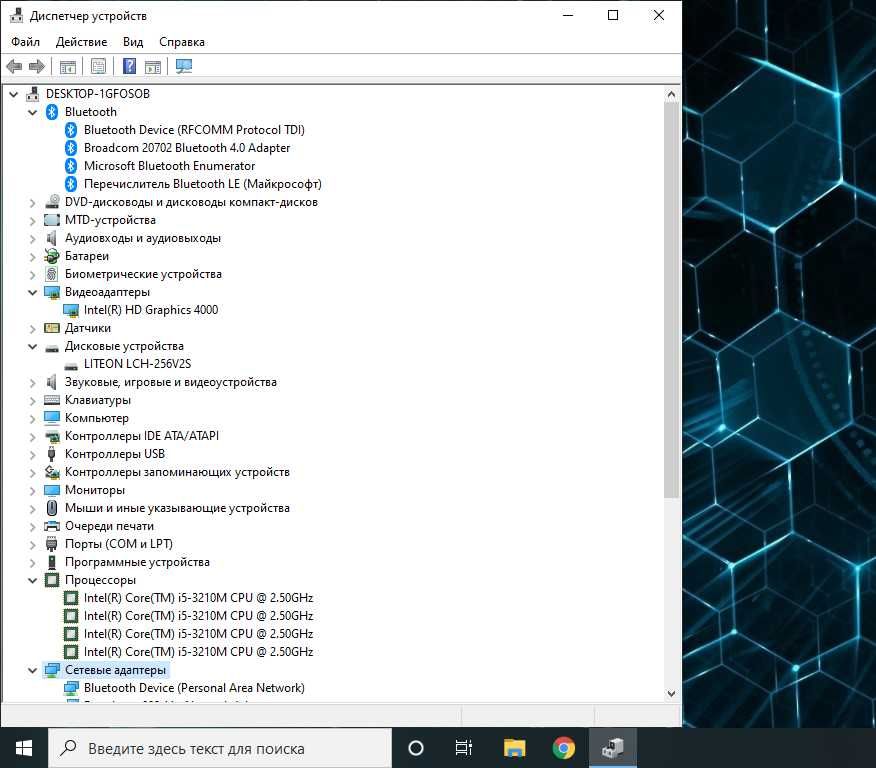This screenshot has height=768, width=876.
Task: Select Bluetooth Device (RFCOMM Protocol TDI)
Action: 194,130
